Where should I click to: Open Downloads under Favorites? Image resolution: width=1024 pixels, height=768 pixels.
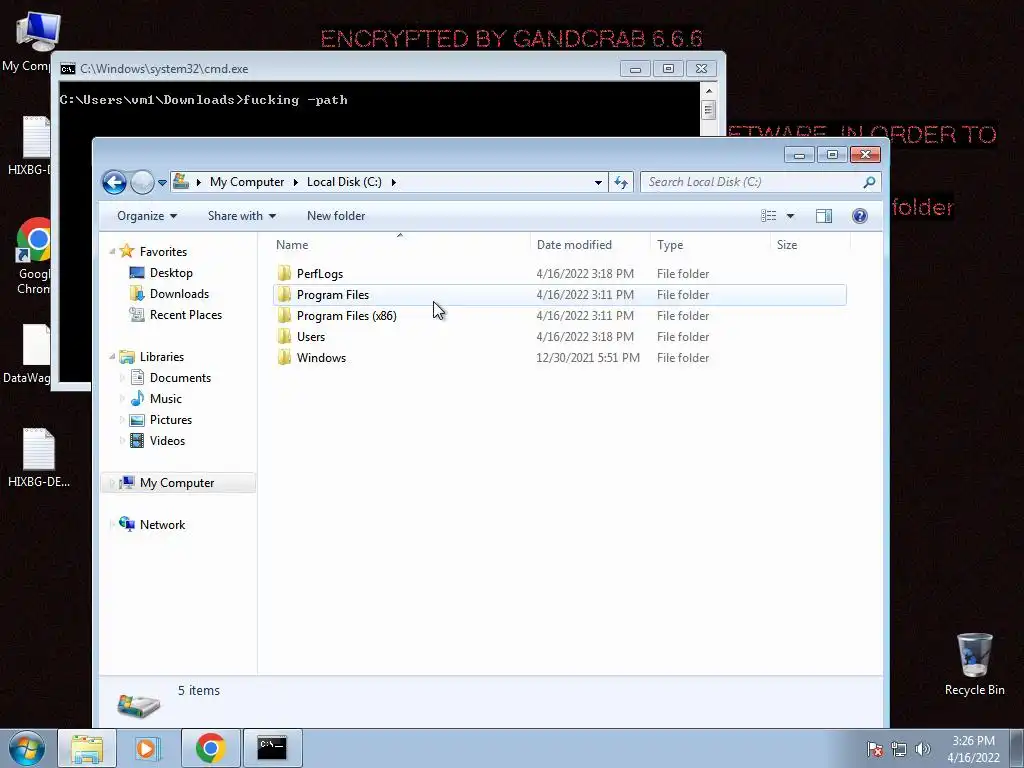[179, 294]
